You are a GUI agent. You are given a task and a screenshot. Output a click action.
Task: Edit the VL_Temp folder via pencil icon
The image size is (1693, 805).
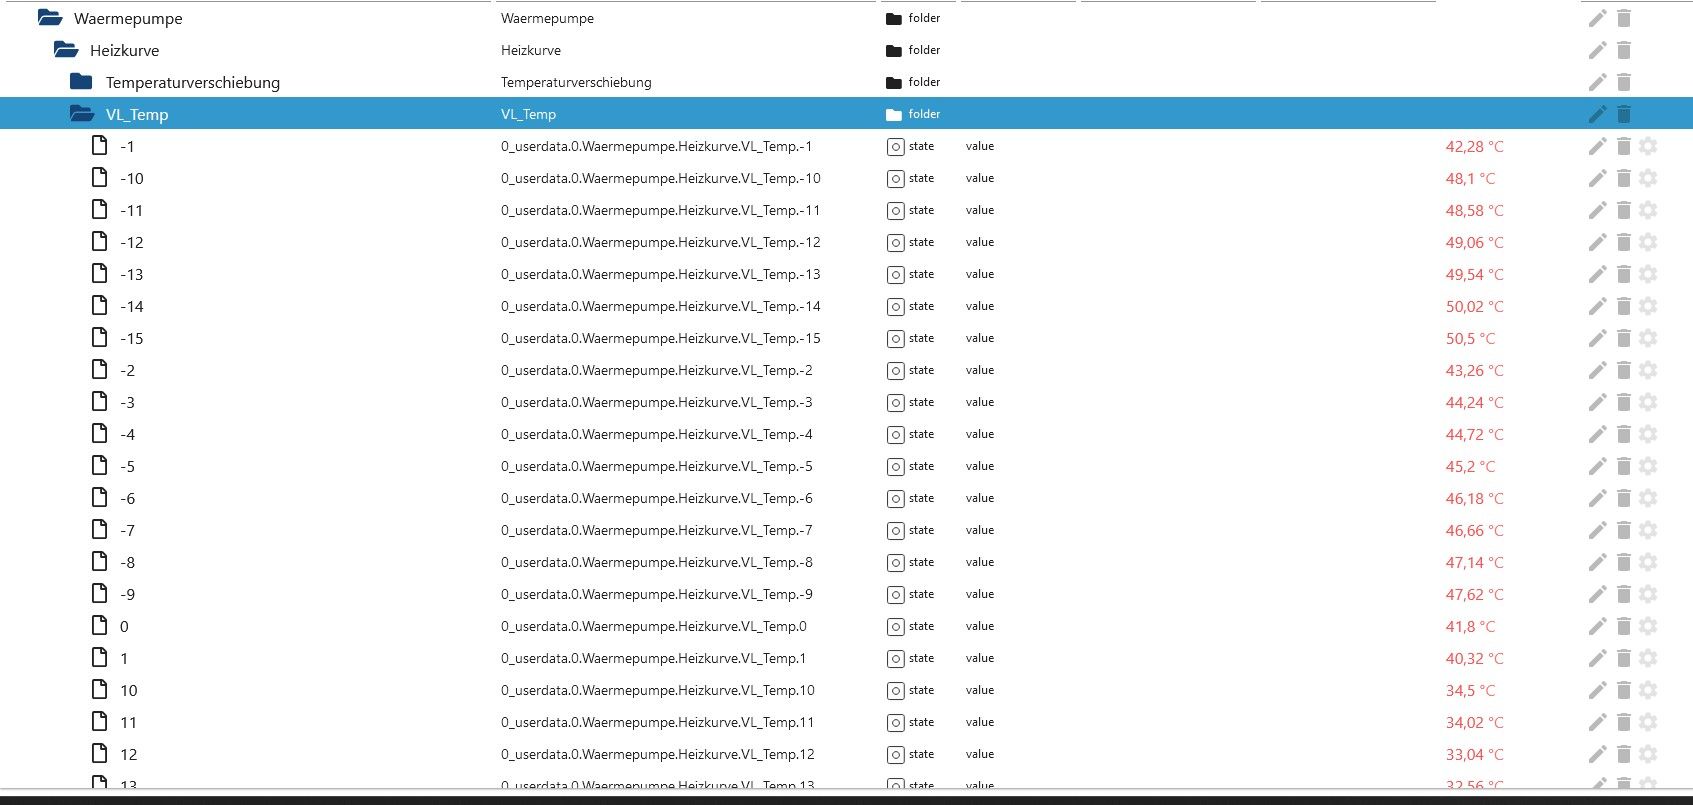tap(1597, 114)
